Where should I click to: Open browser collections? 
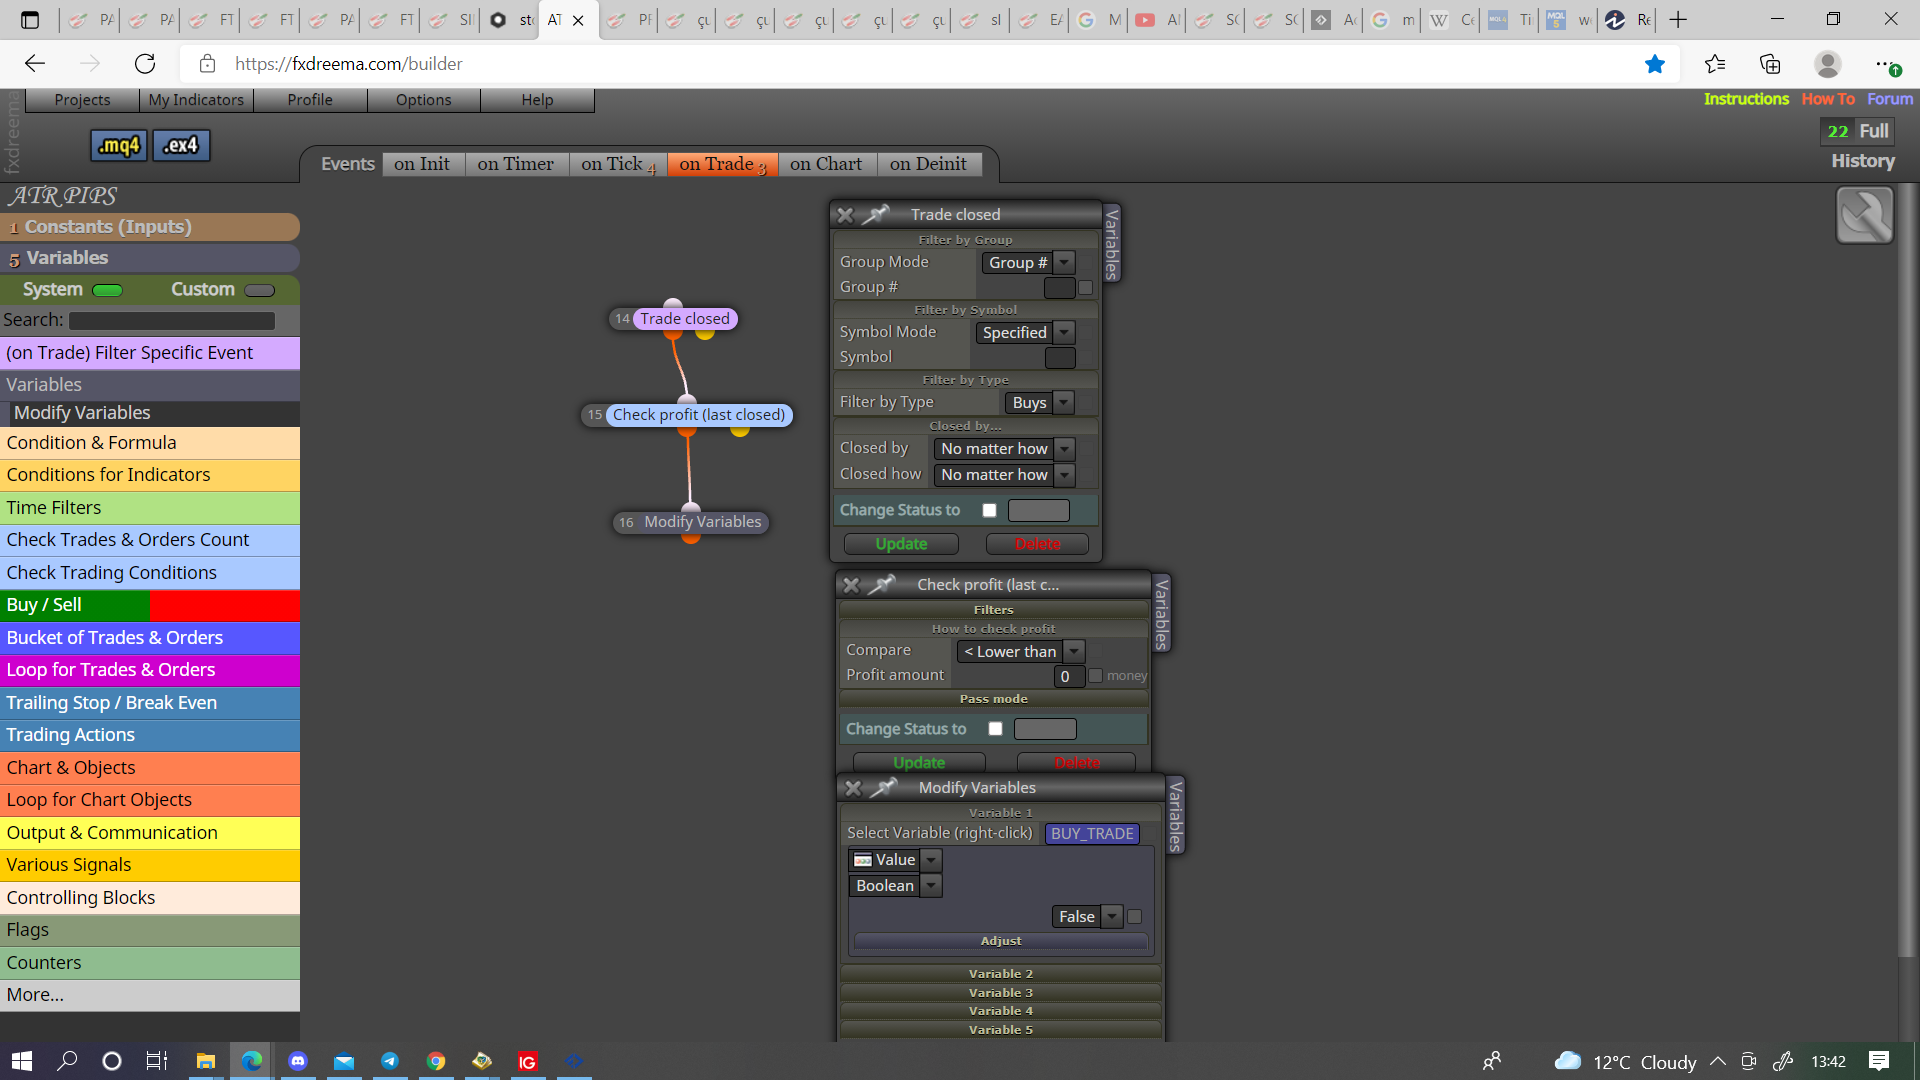(1770, 64)
